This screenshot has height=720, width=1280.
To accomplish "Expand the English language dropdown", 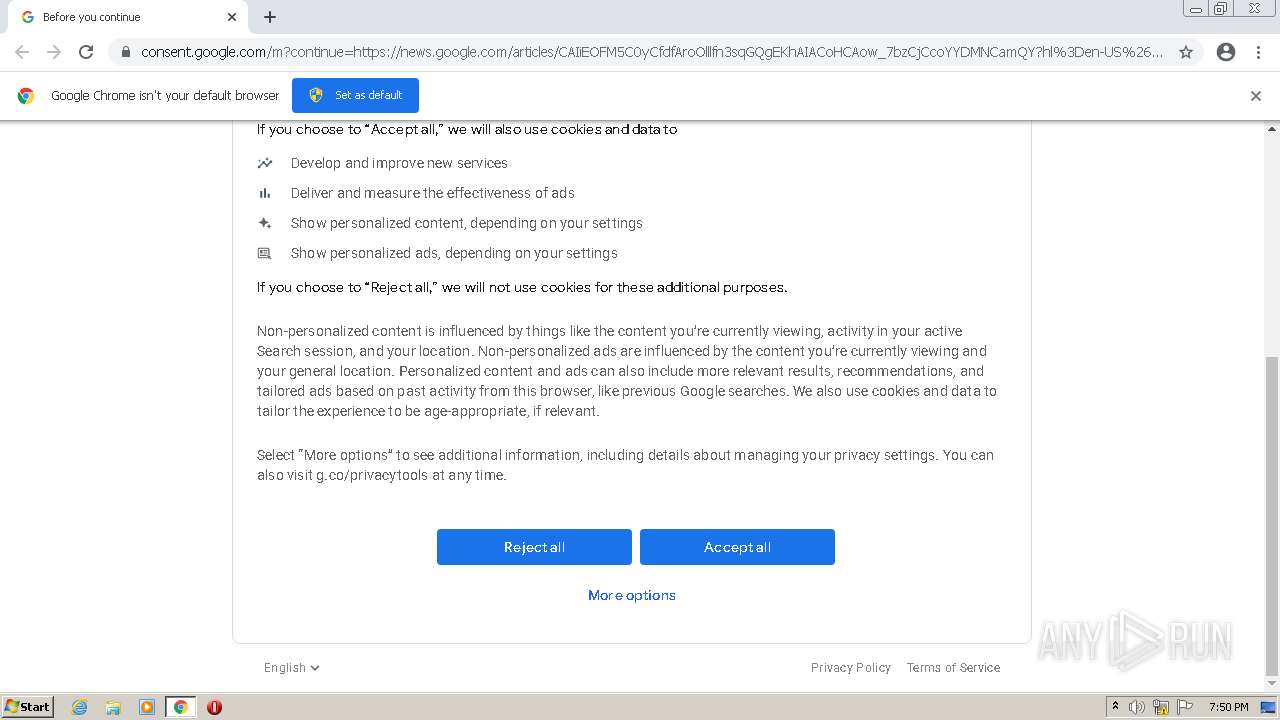I will point(292,668).
